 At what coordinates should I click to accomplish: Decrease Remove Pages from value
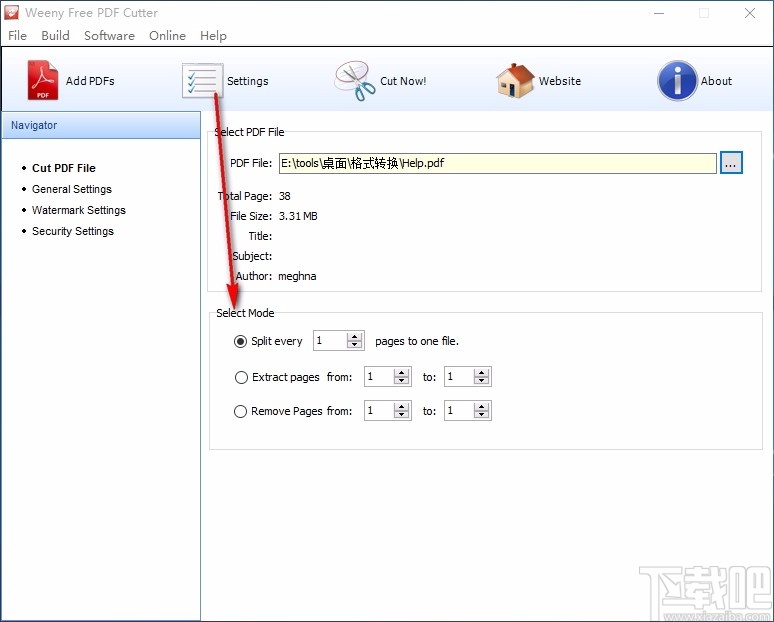pyautogui.click(x=401, y=414)
